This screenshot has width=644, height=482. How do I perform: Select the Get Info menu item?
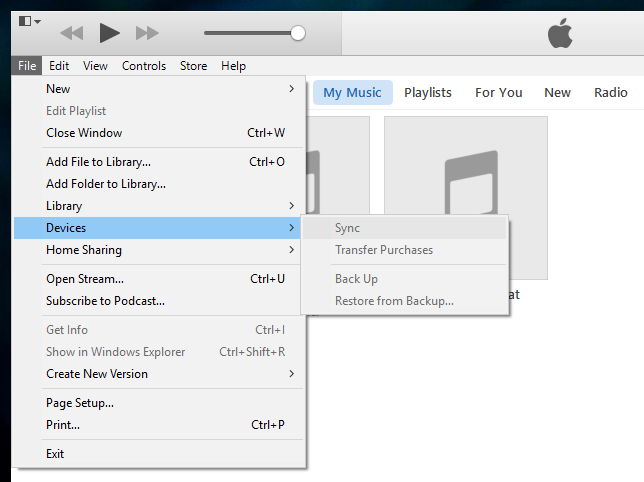tap(159, 330)
